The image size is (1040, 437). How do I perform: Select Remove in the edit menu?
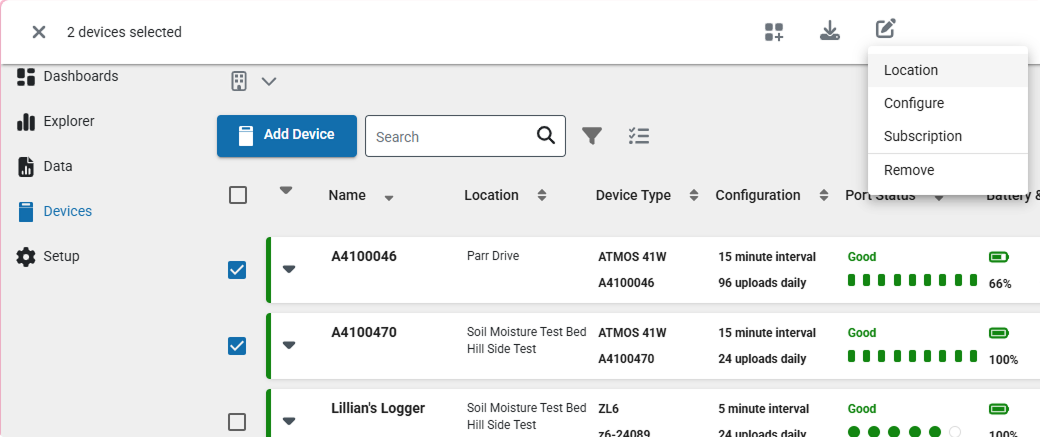[947, 170]
